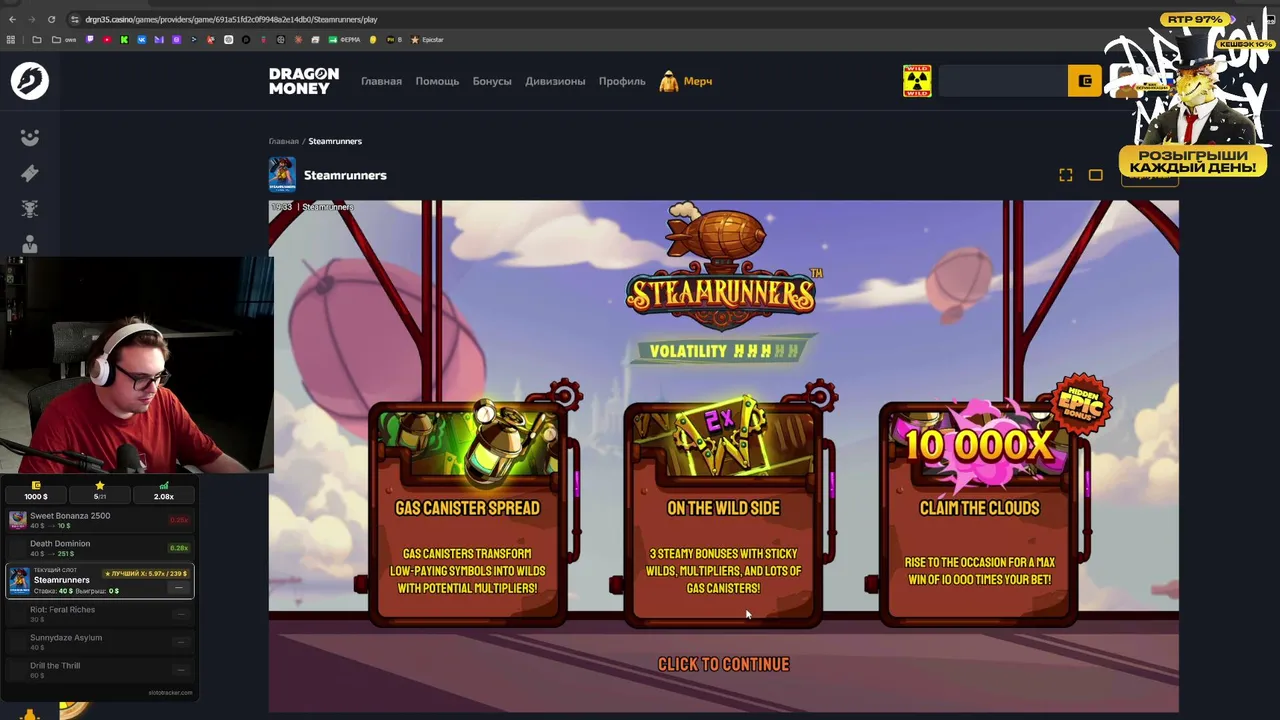
Task: Click the sidebar trophy icon
Action: coord(30,209)
